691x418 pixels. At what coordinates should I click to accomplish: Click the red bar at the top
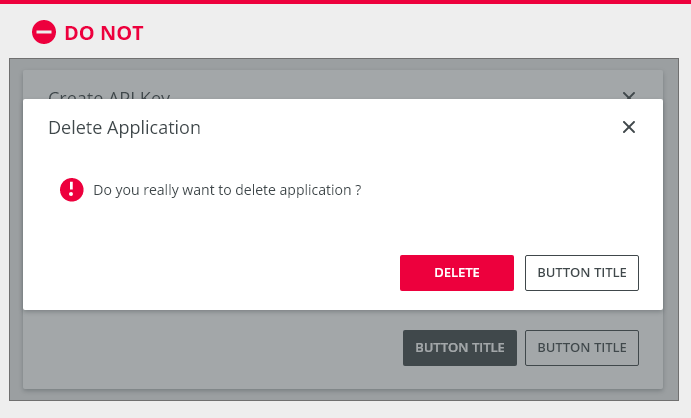tap(346, 2)
